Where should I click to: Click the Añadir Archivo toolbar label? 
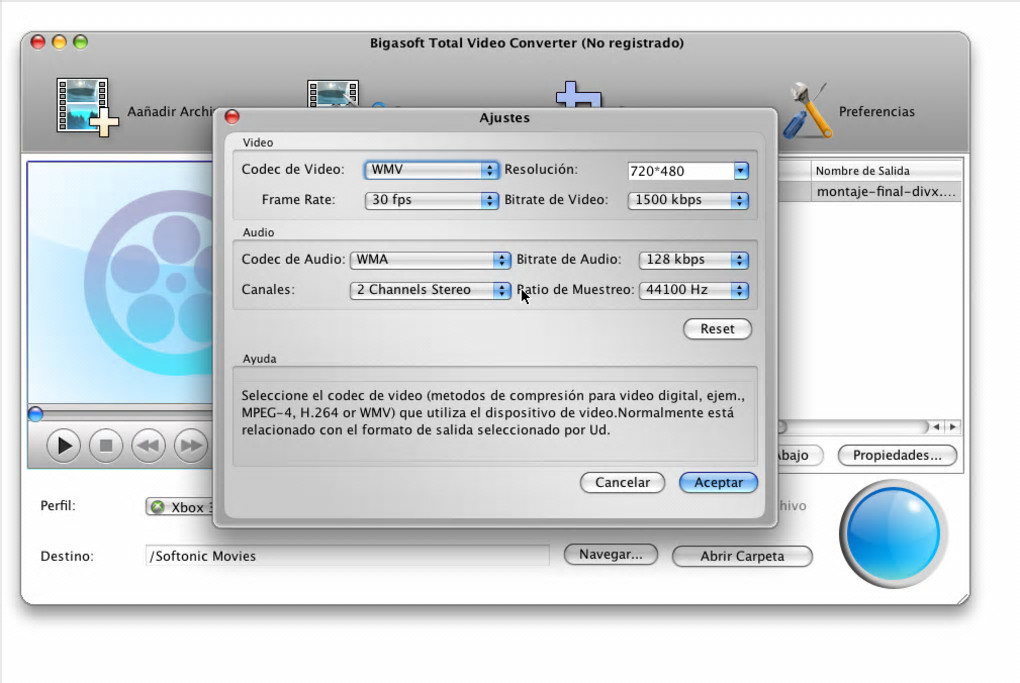(x=170, y=112)
